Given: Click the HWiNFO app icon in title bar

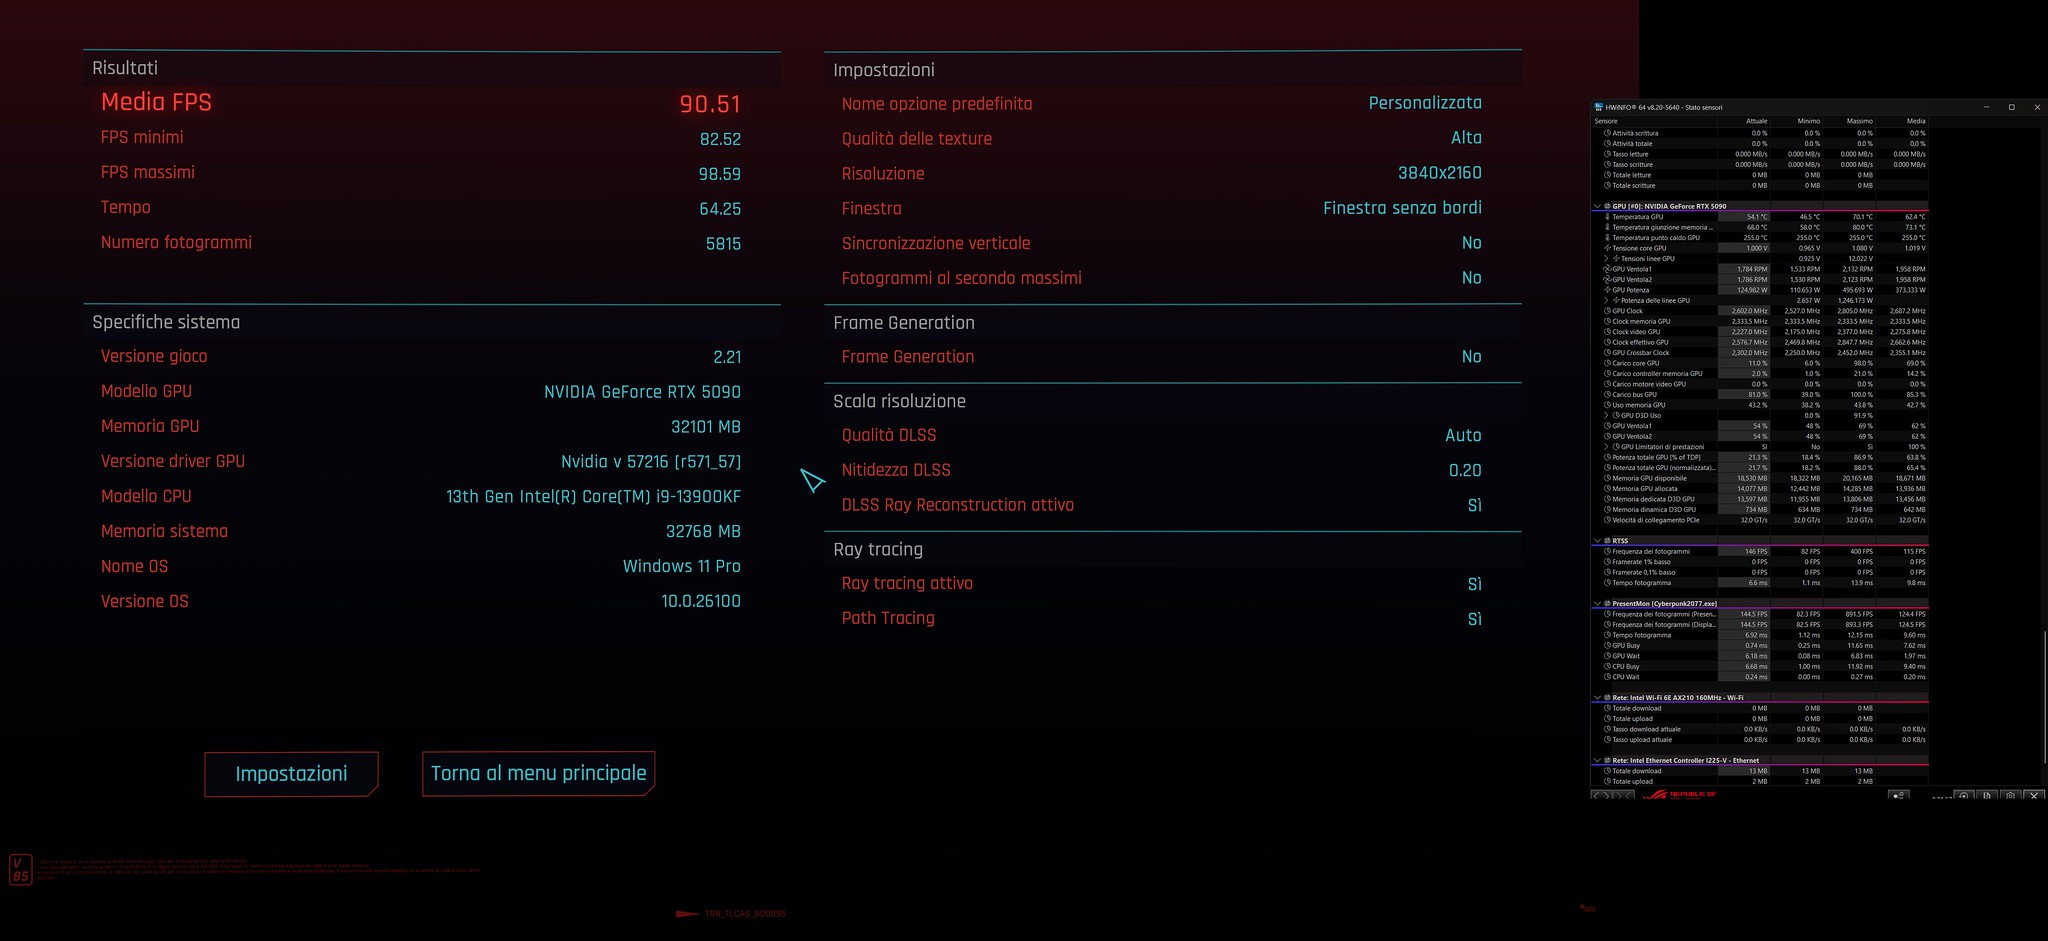Looking at the screenshot, I should [x=1599, y=107].
